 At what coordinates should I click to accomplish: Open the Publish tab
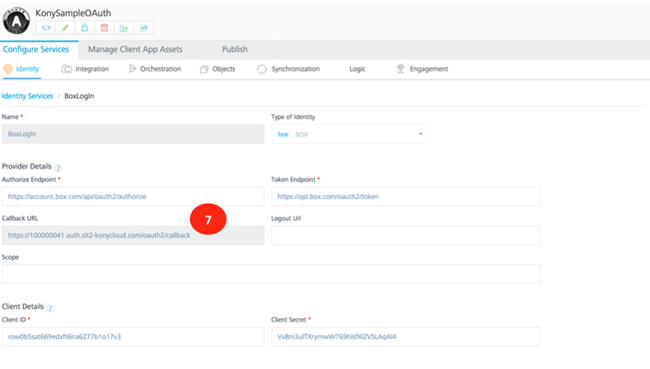pyautogui.click(x=235, y=49)
